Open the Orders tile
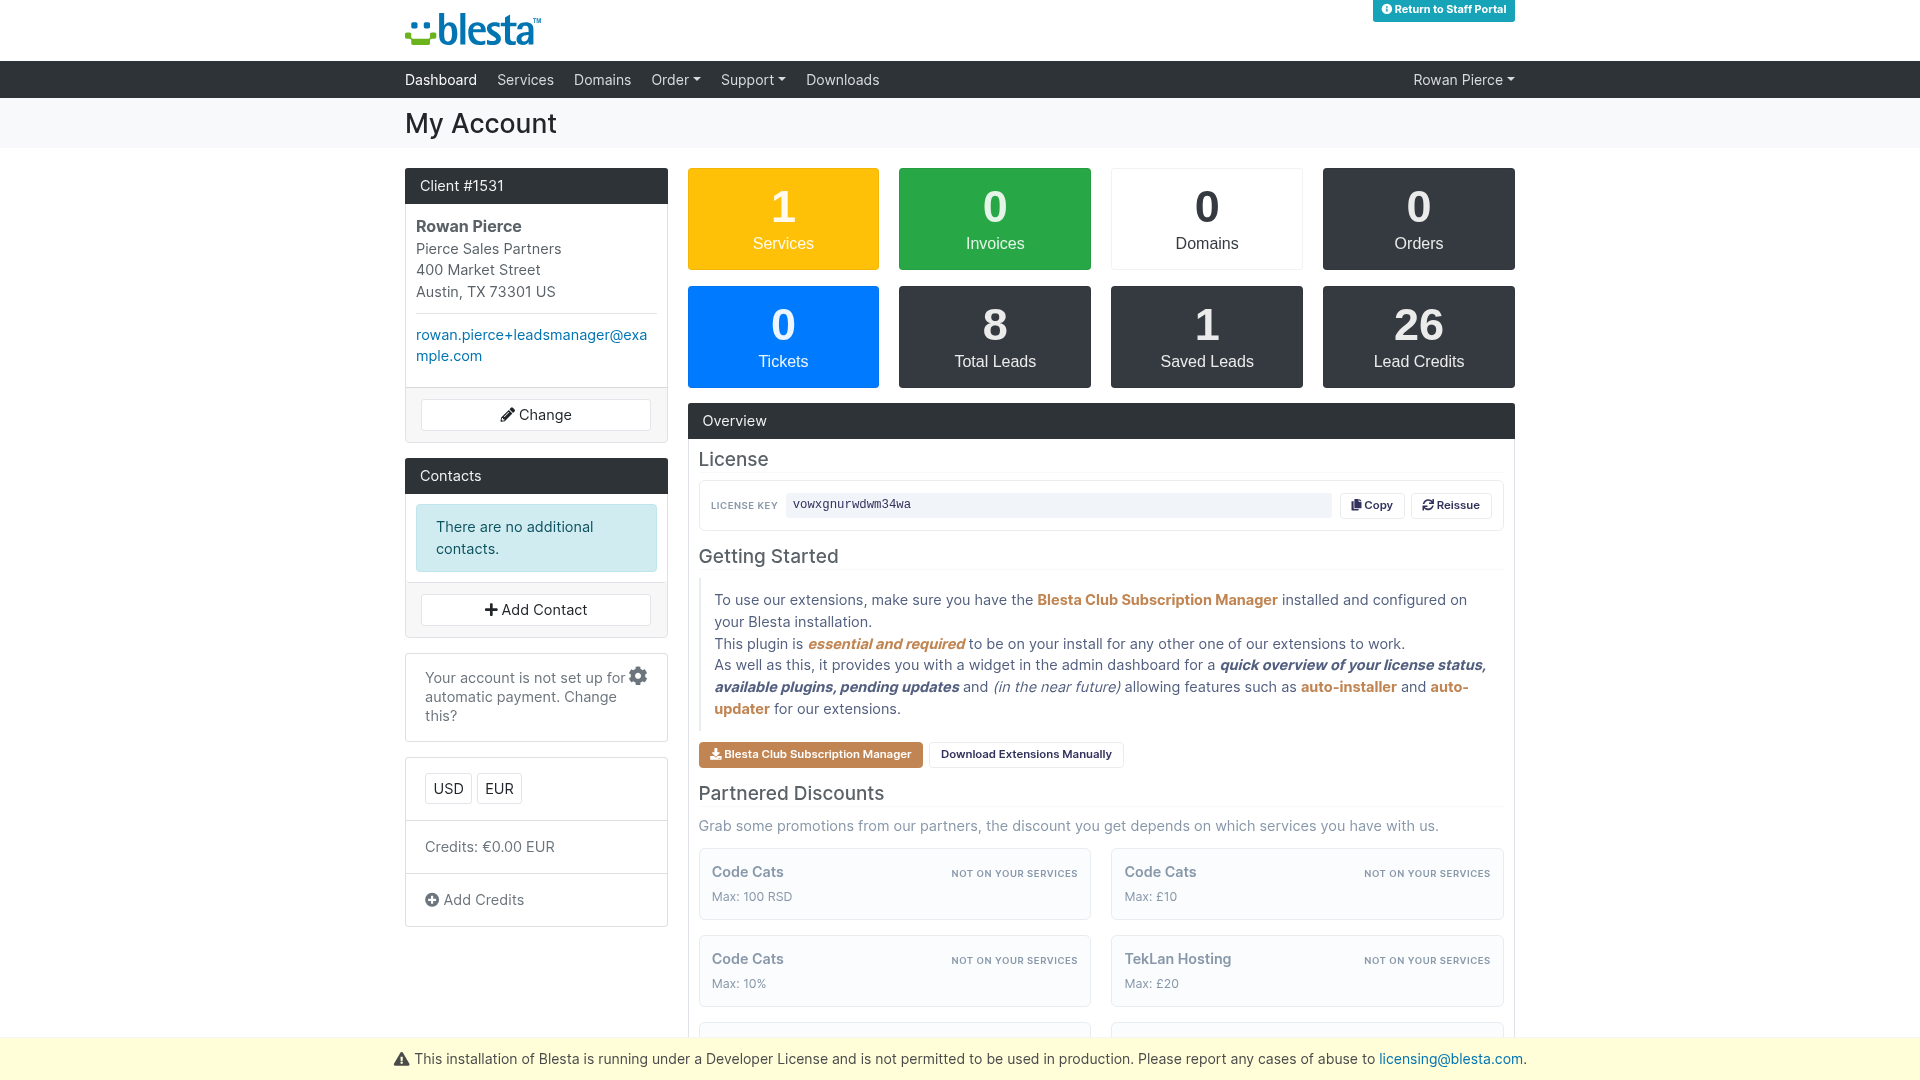The image size is (1920, 1080). [x=1419, y=219]
